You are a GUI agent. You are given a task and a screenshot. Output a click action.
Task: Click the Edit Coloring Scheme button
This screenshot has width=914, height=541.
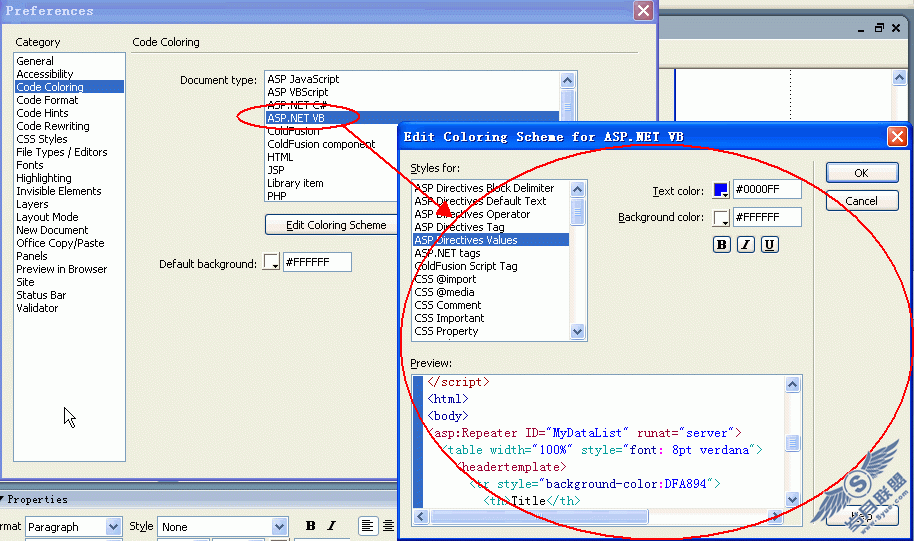(332, 225)
